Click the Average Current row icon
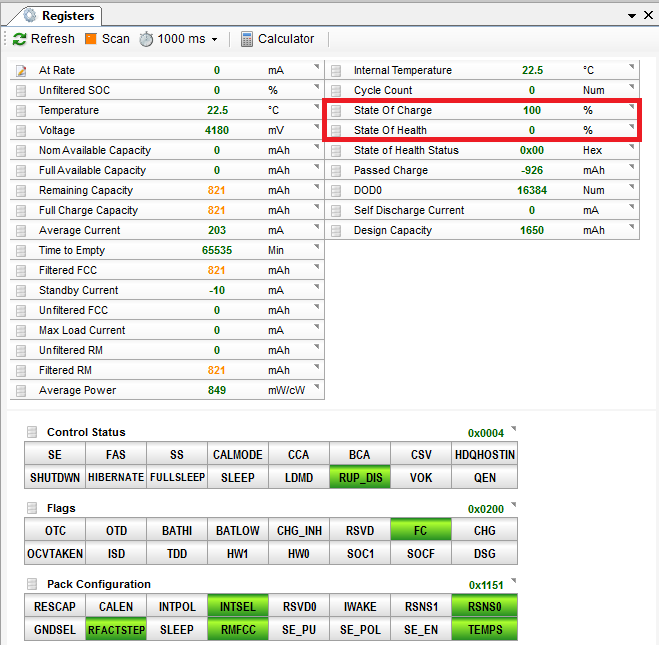The image size is (659, 645). pyautogui.click(x=21, y=231)
